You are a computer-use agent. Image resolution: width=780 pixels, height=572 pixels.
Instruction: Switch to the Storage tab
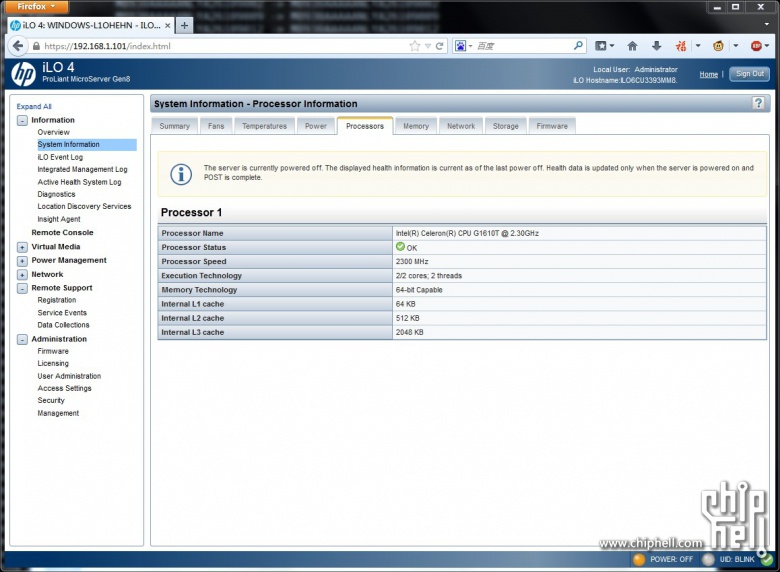pos(506,126)
